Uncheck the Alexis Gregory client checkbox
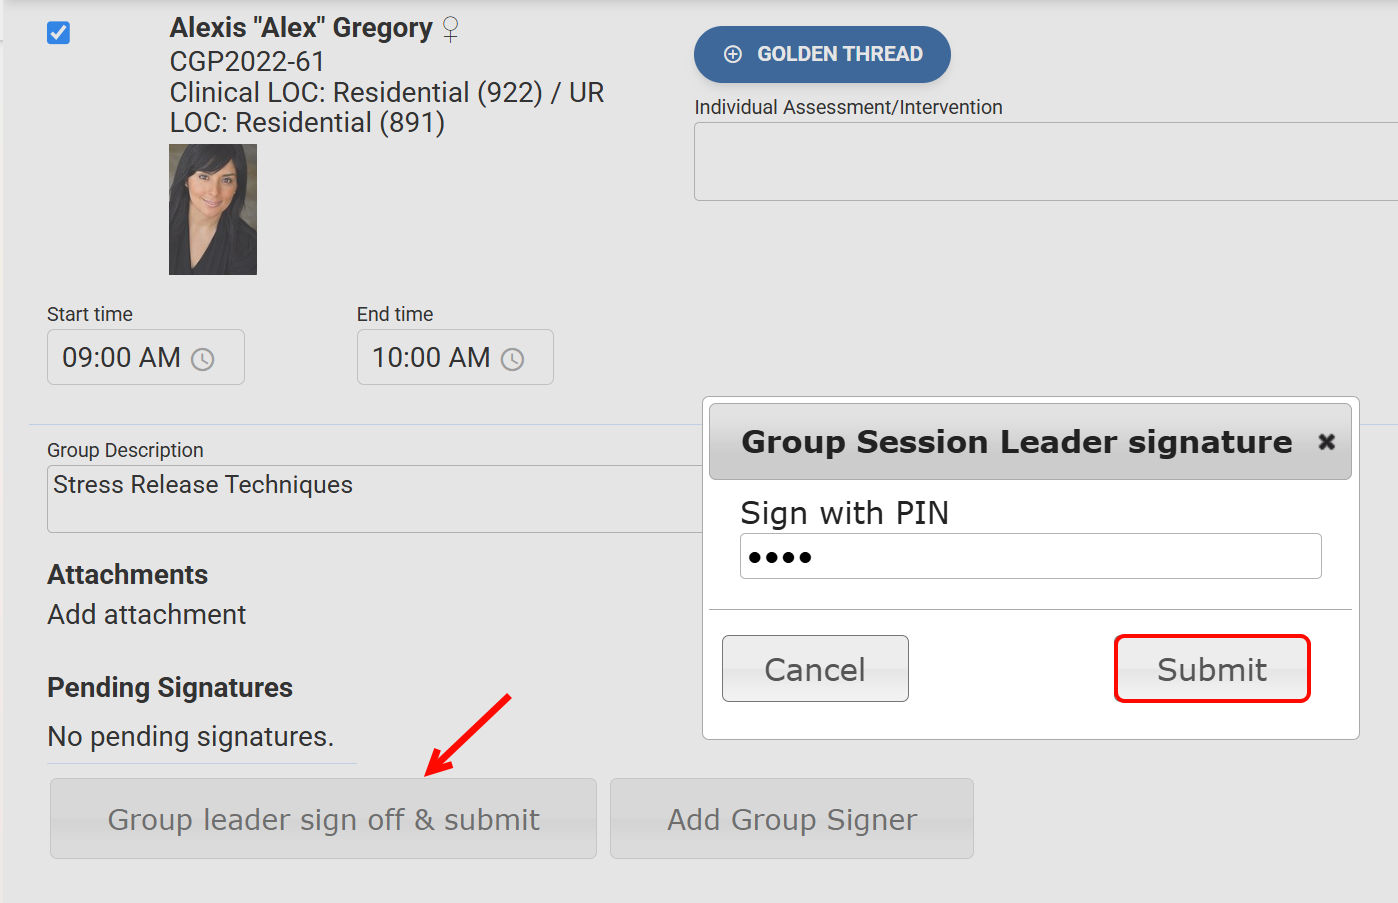 click(59, 33)
